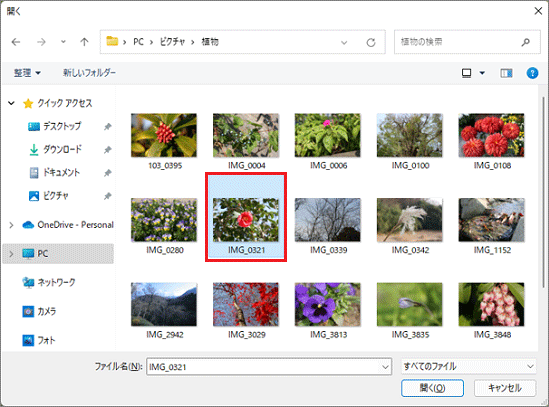Select the IMG_2942 mountain thumbnail
The width and height of the screenshot is (549, 407).
coord(164,305)
